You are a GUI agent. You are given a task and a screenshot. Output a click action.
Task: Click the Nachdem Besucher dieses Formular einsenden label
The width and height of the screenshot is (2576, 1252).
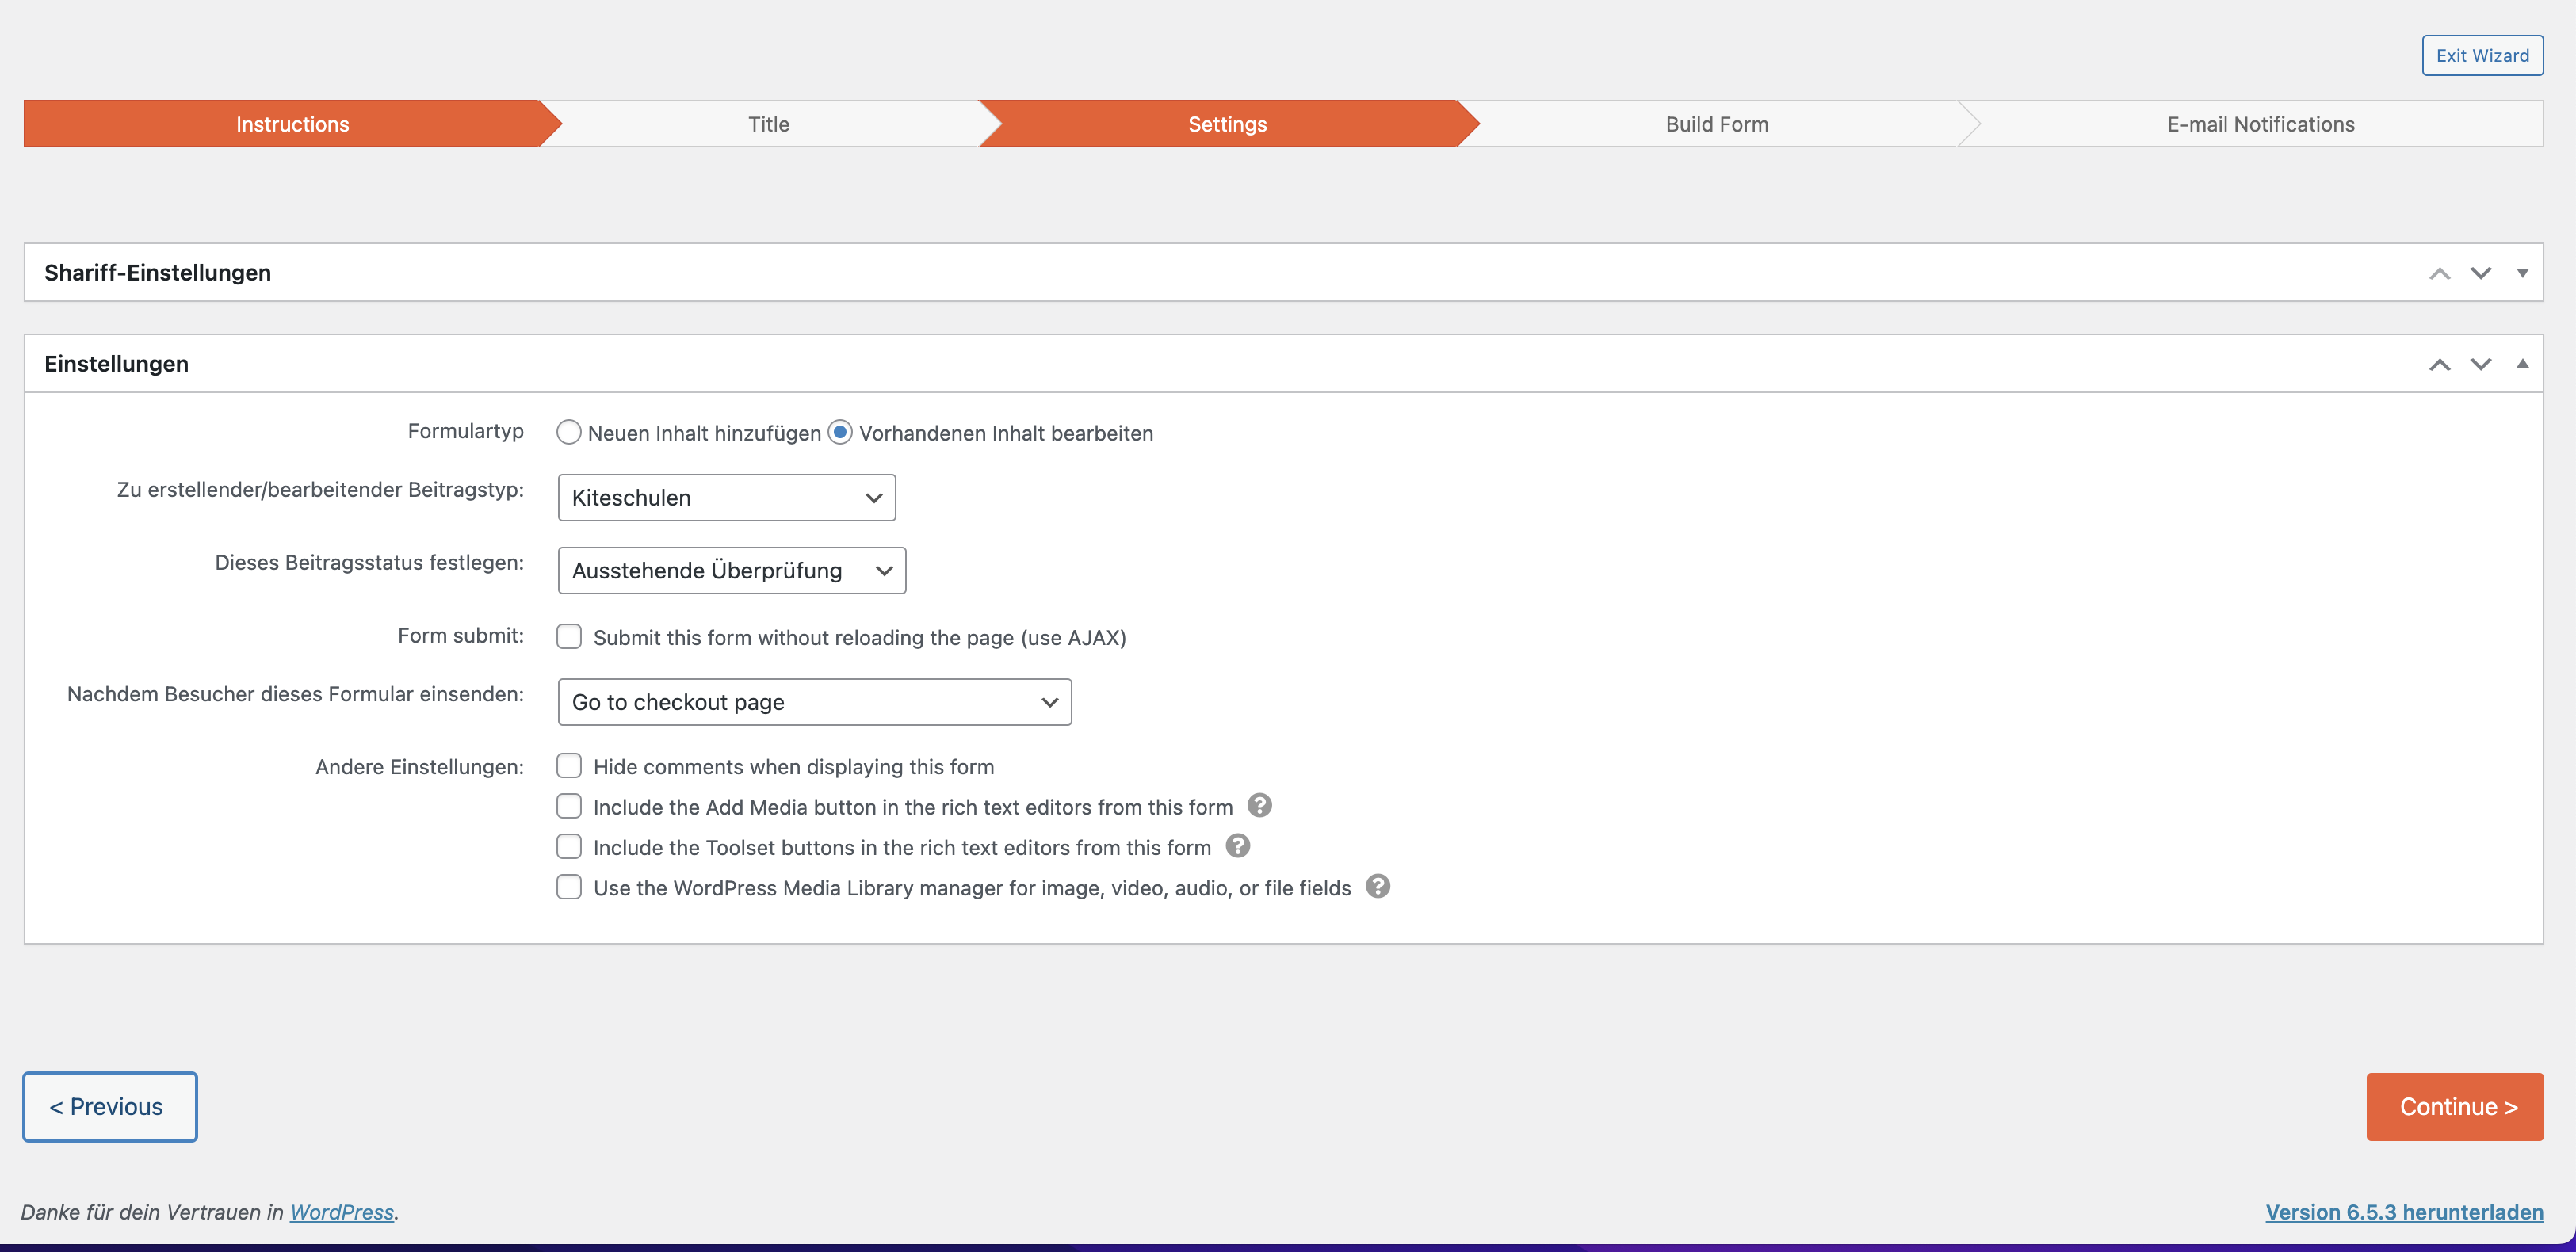click(x=296, y=694)
